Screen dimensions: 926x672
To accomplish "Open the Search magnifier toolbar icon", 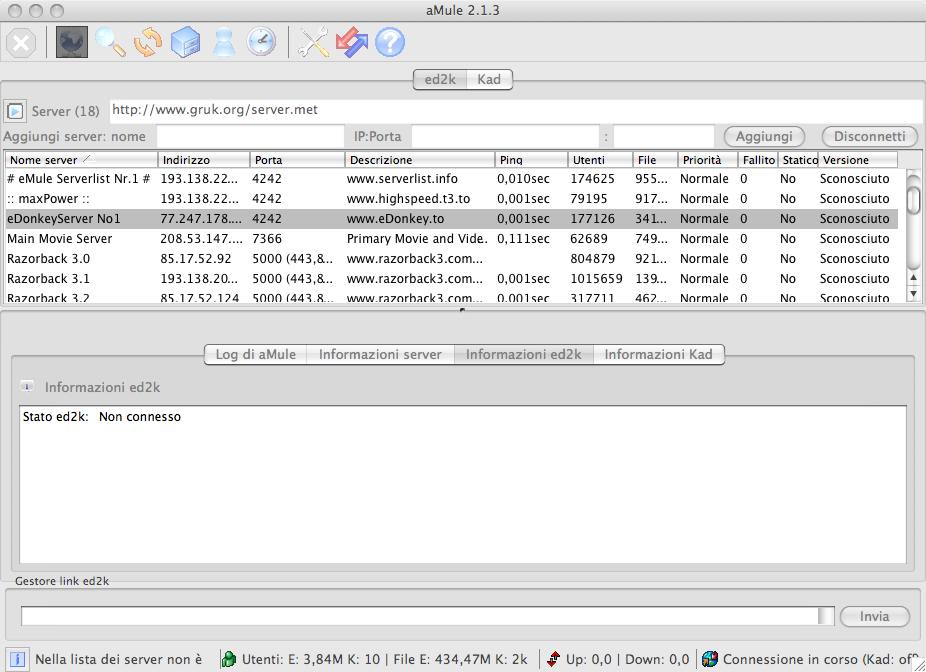I will [110, 43].
